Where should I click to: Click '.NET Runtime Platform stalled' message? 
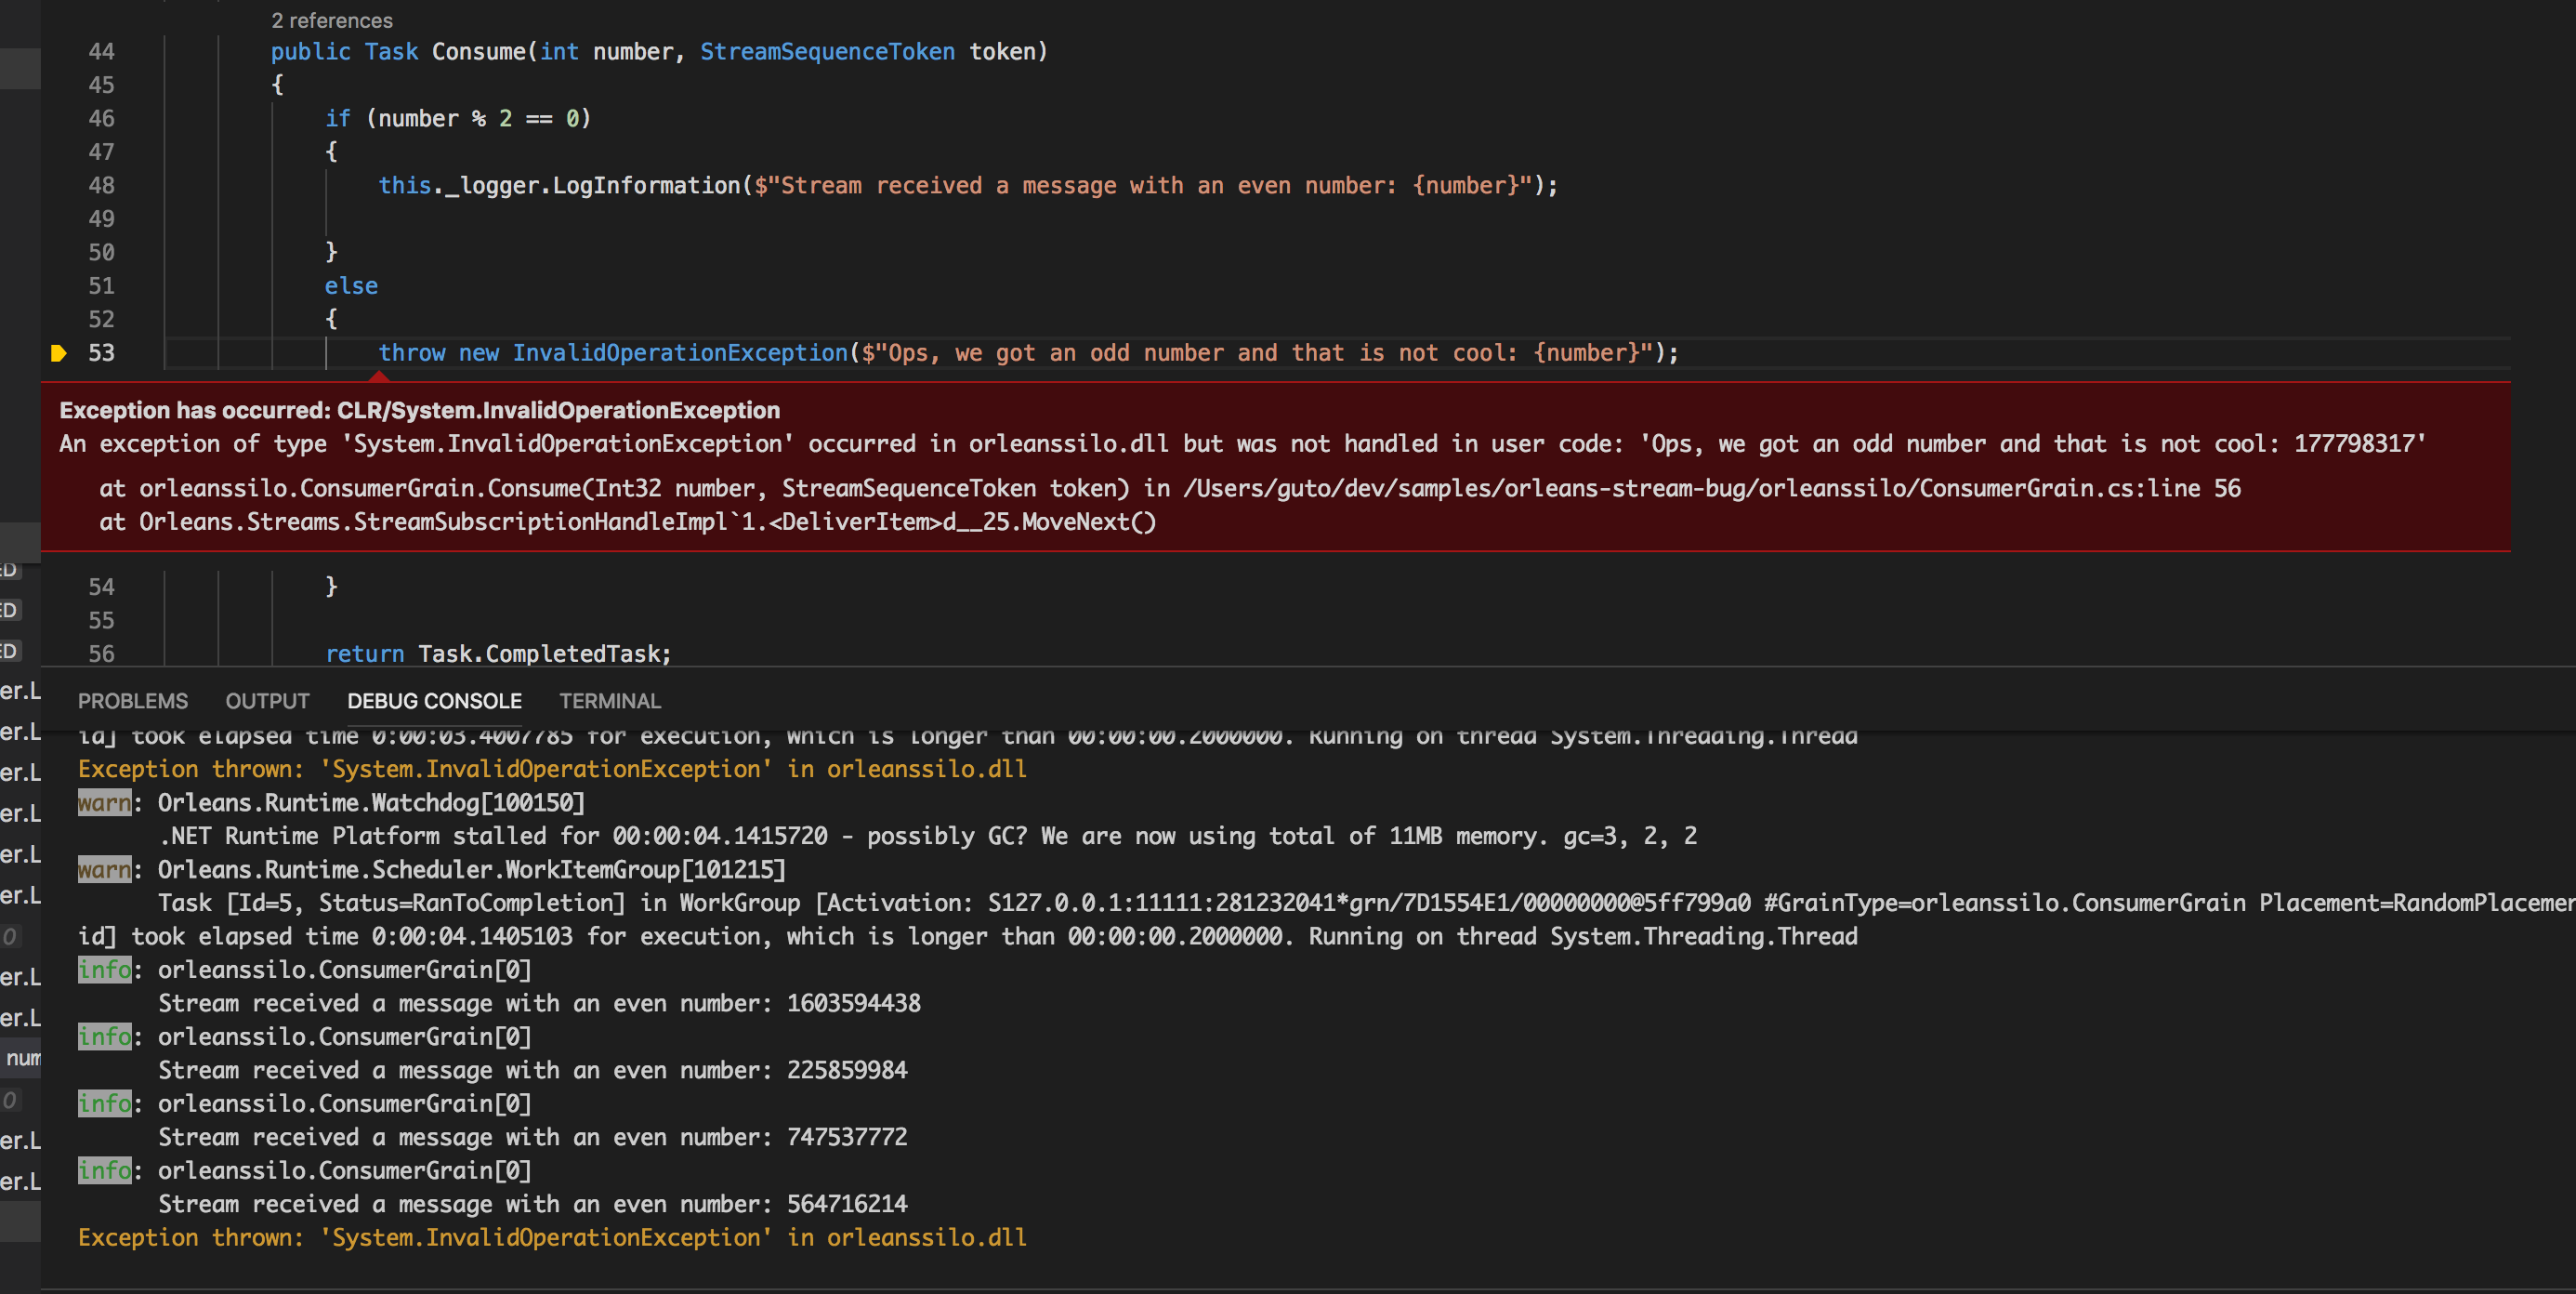[x=927, y=837]
